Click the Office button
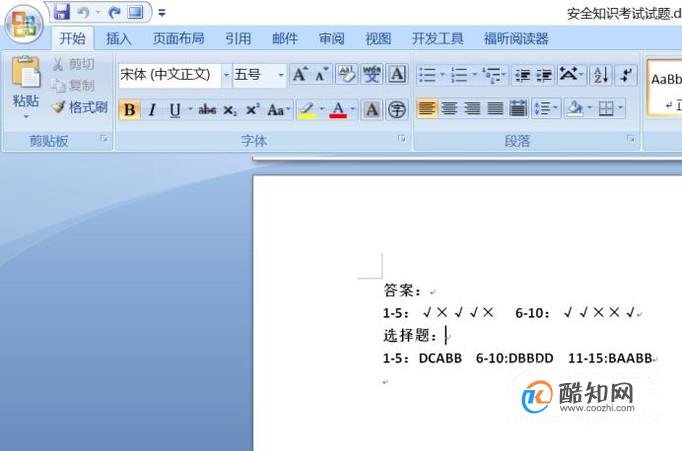This screenshot has width=682, height=451. point(24,24)
